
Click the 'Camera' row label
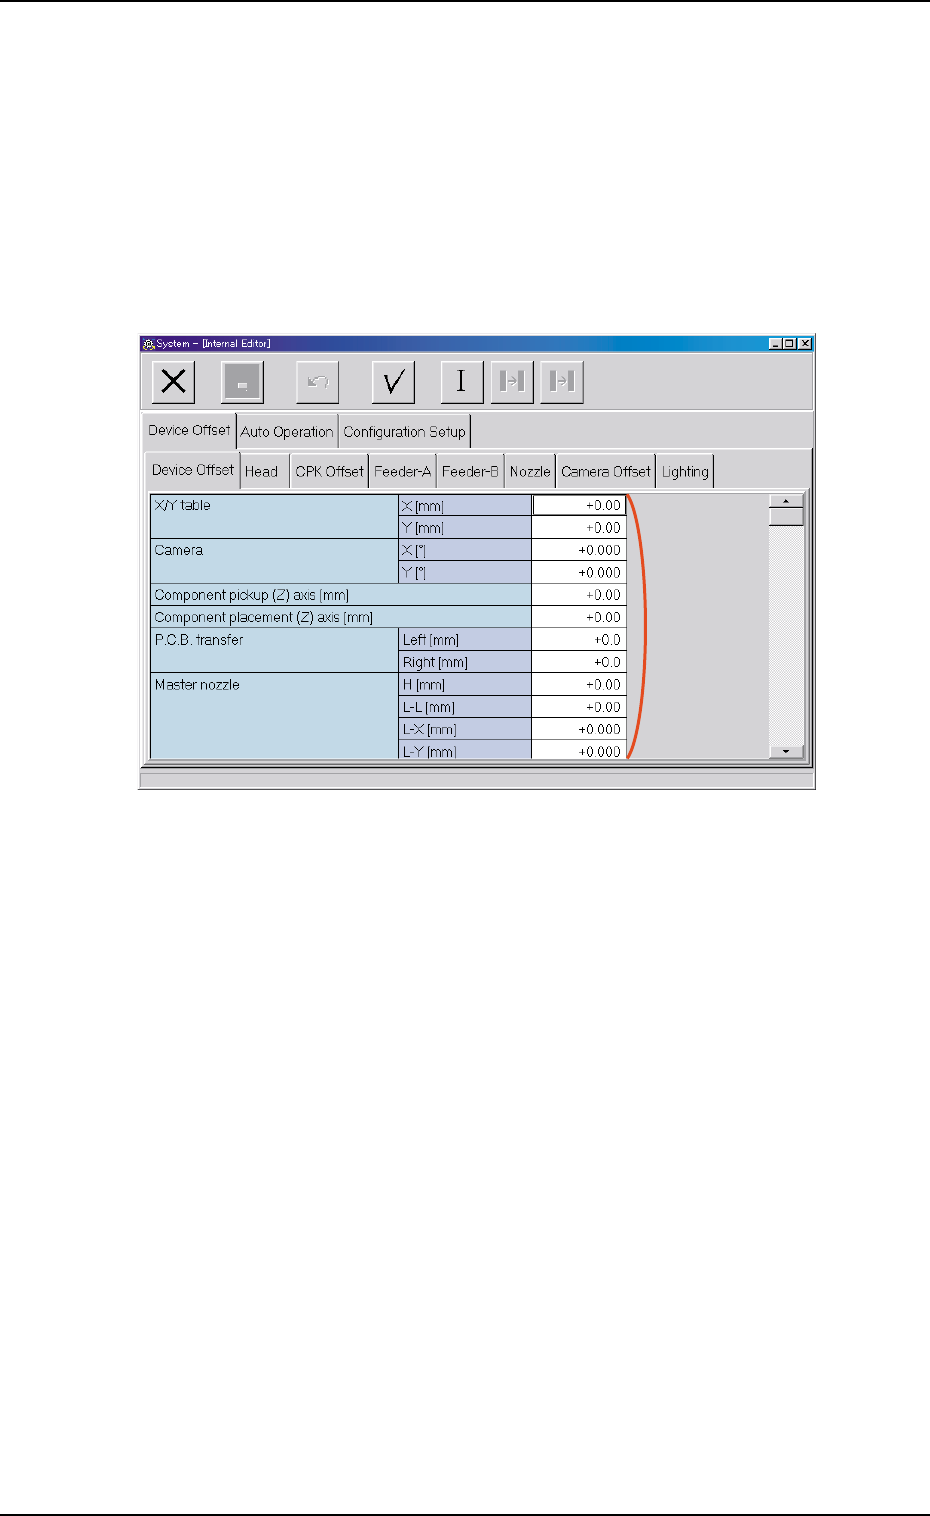178,550
